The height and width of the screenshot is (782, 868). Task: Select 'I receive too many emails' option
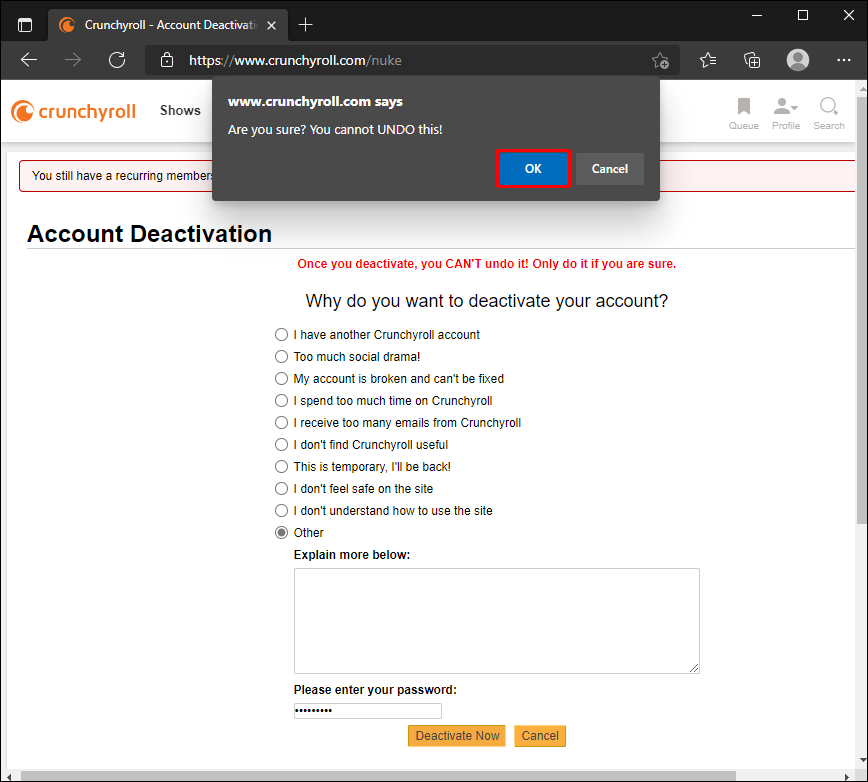pyautogui.click(x=281, y=423)
